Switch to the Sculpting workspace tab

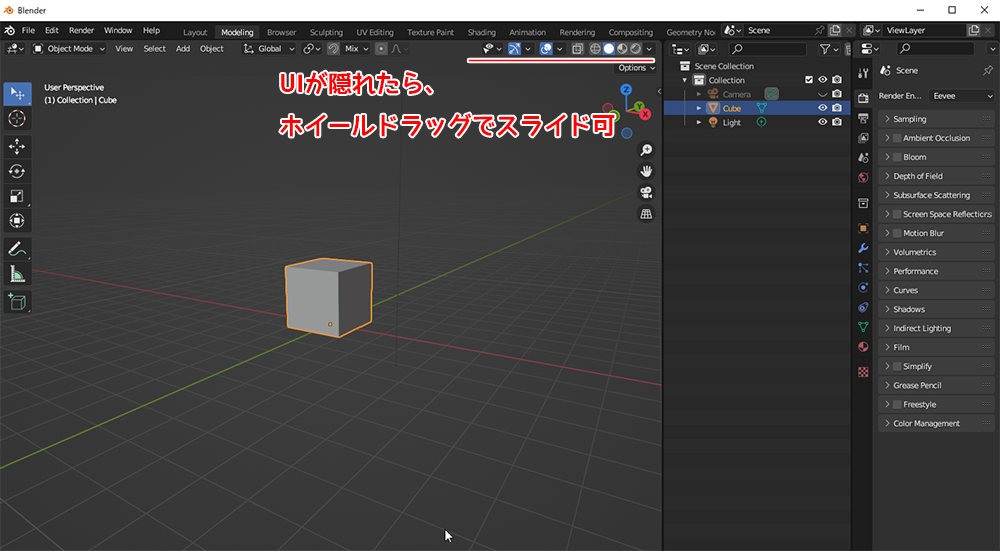click(x=325, y=32)
